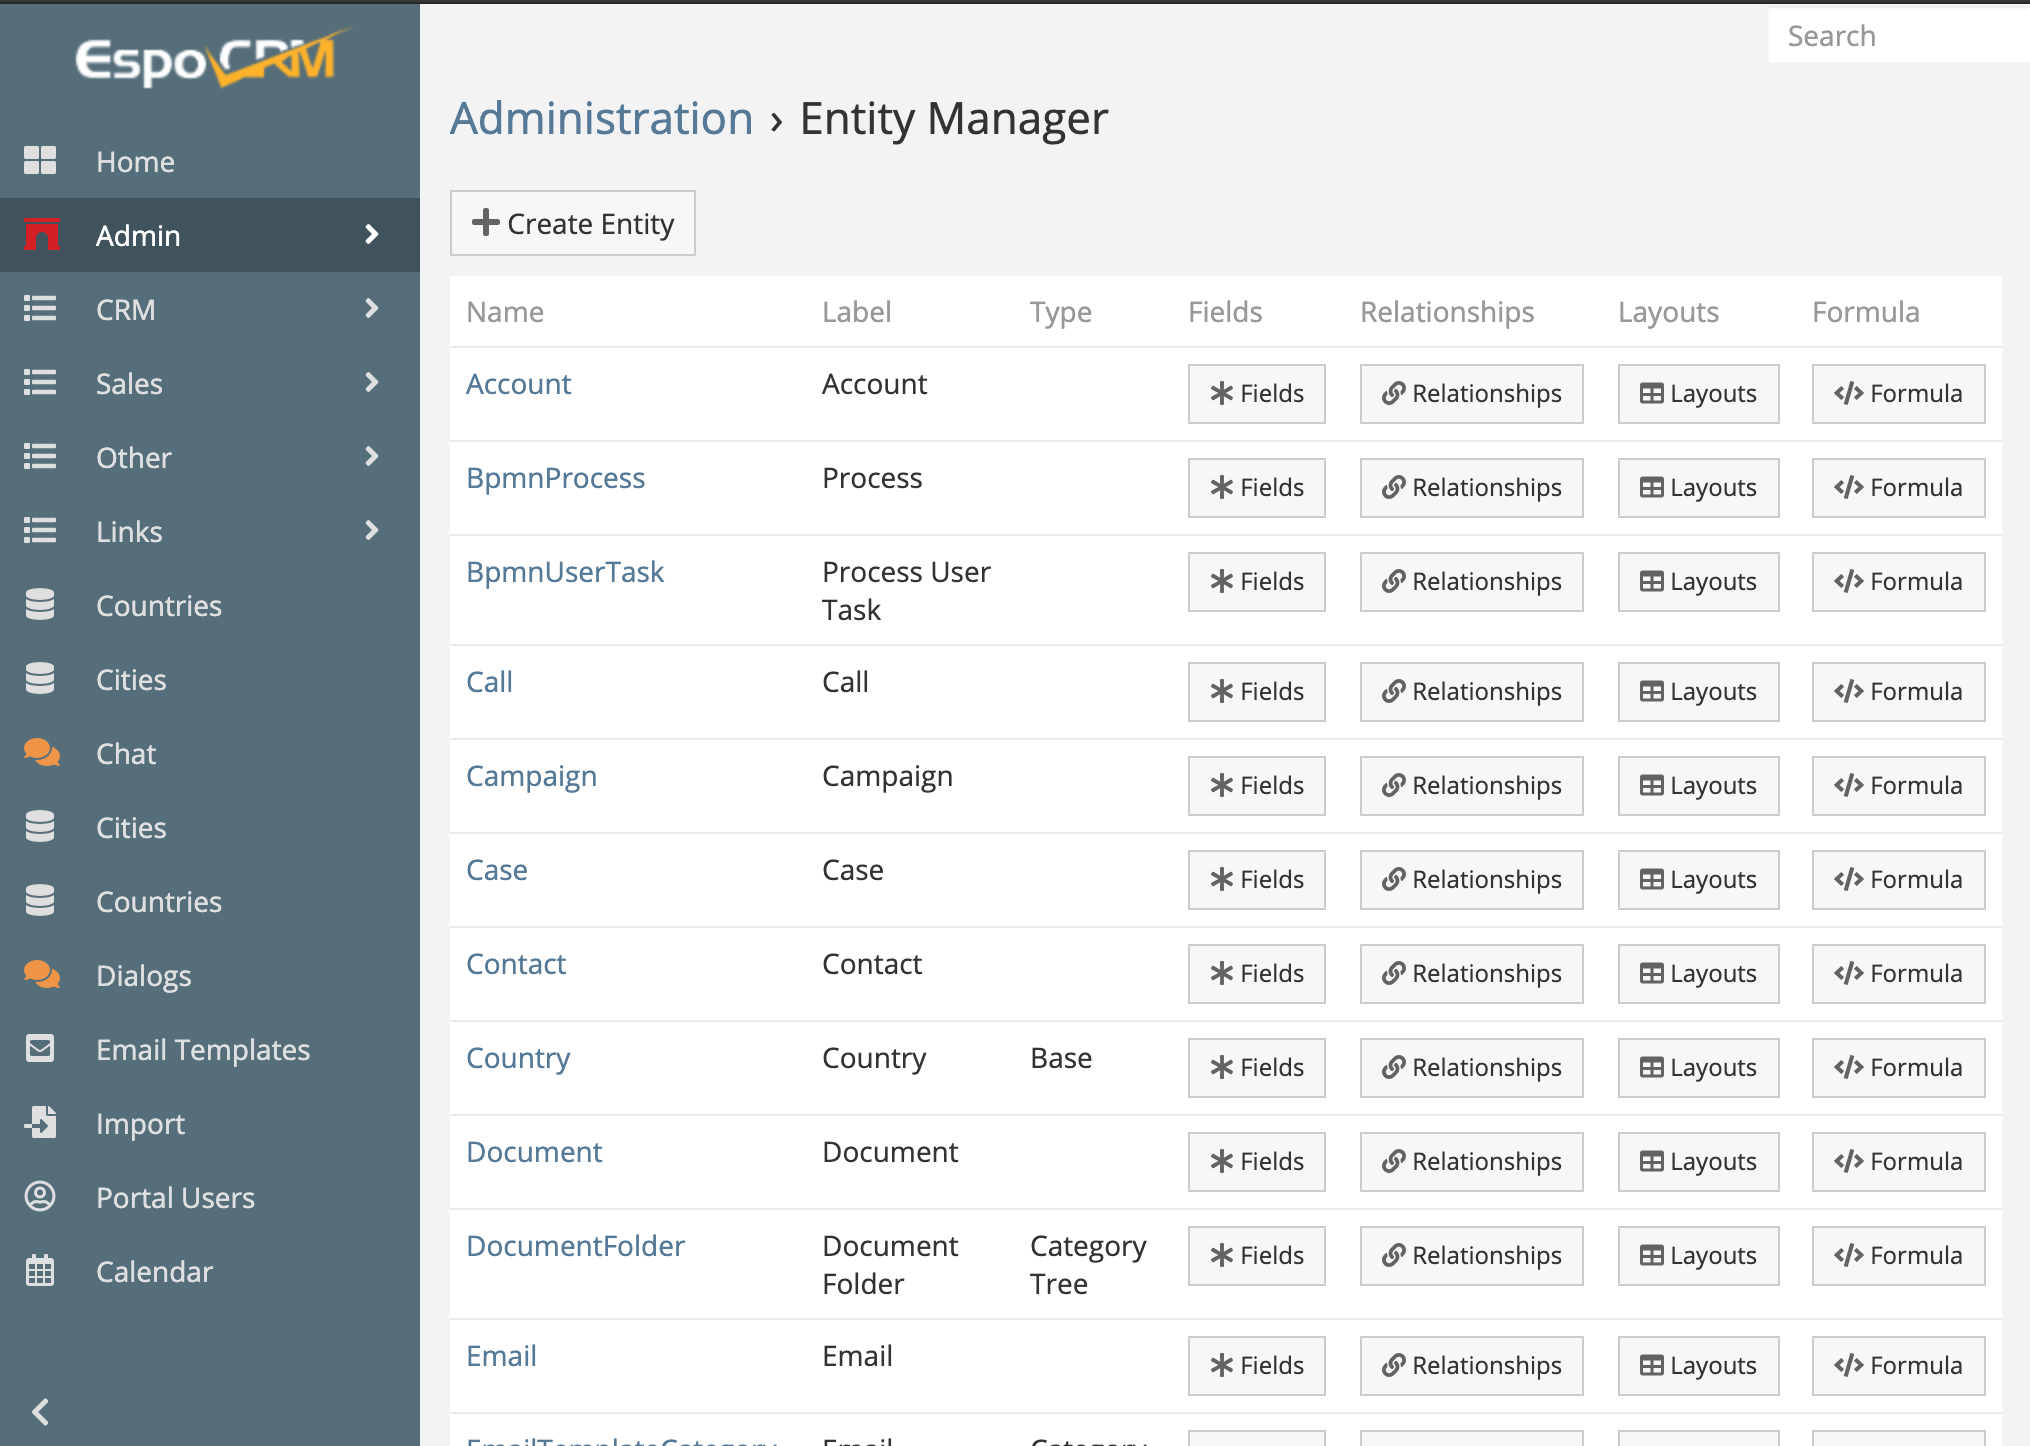Expand the Sales menu chevron
The image size is (2030, 1446).
pyautogui.click(x=372, y=383)
